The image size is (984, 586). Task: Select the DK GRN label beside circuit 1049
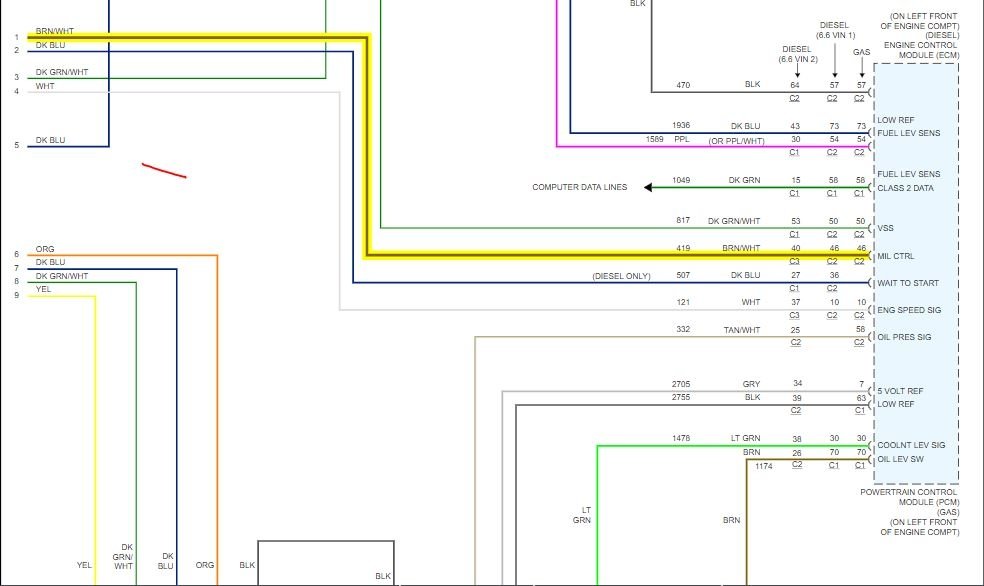point(744,180)
